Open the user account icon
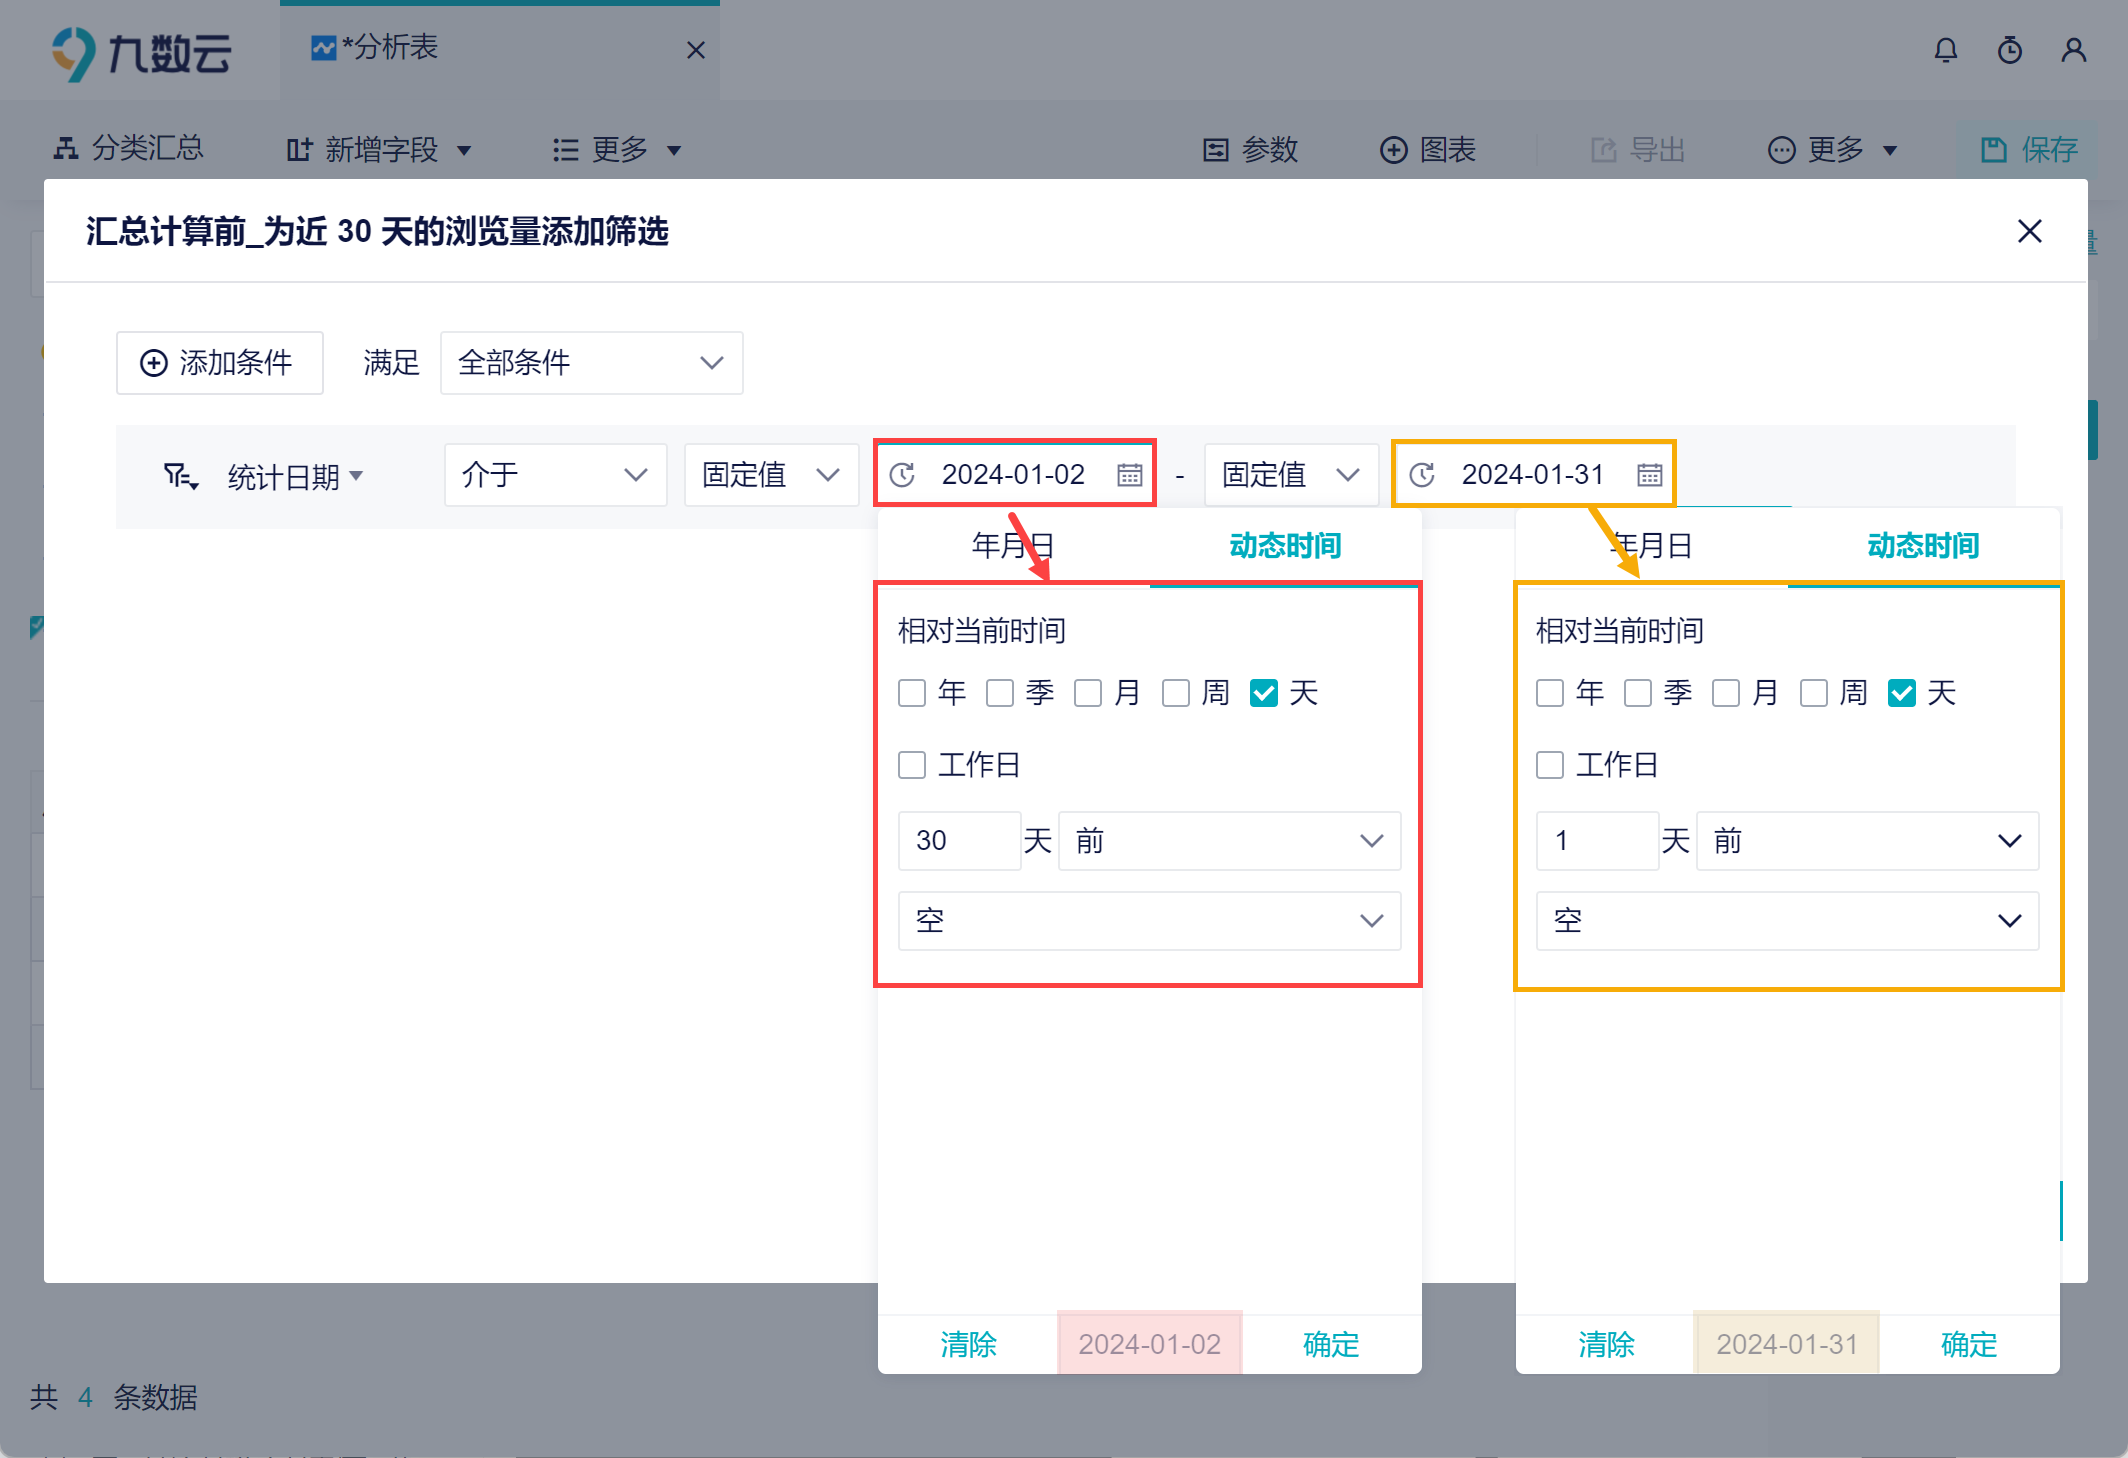This screenshot has width=2128, height=1458. point(2073,50)
